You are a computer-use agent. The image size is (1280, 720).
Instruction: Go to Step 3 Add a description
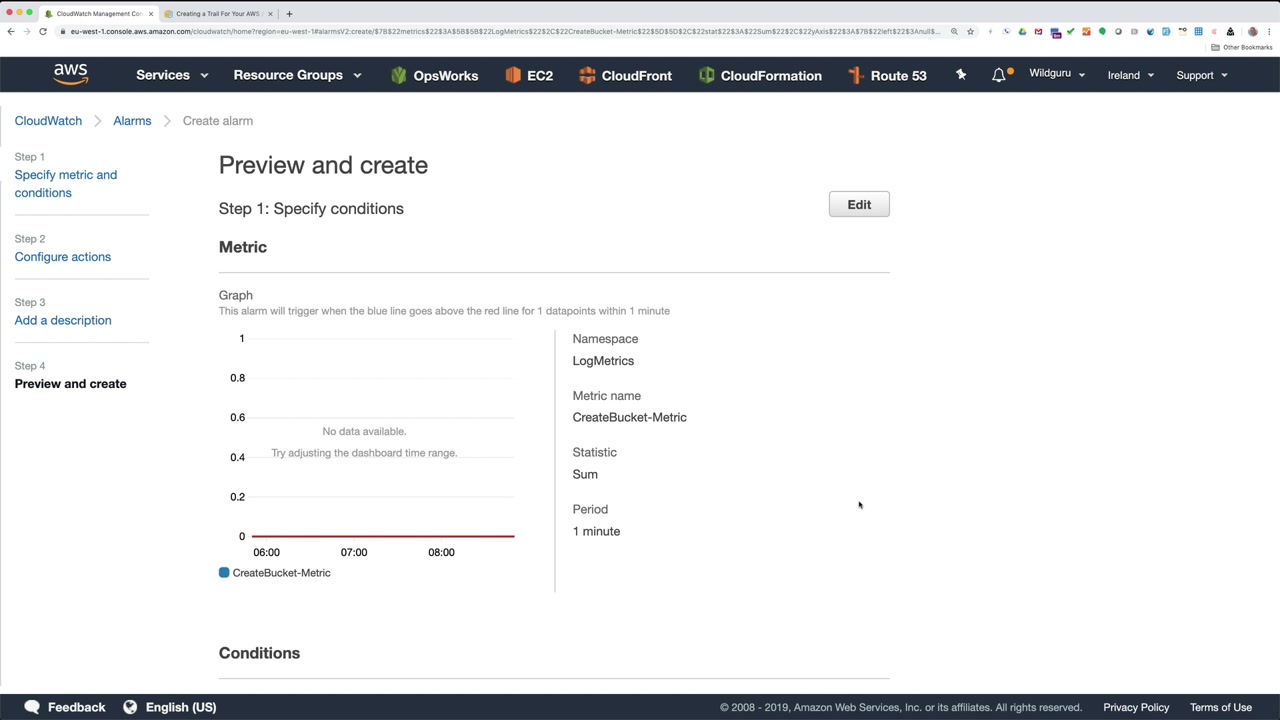tap(63, 320)
